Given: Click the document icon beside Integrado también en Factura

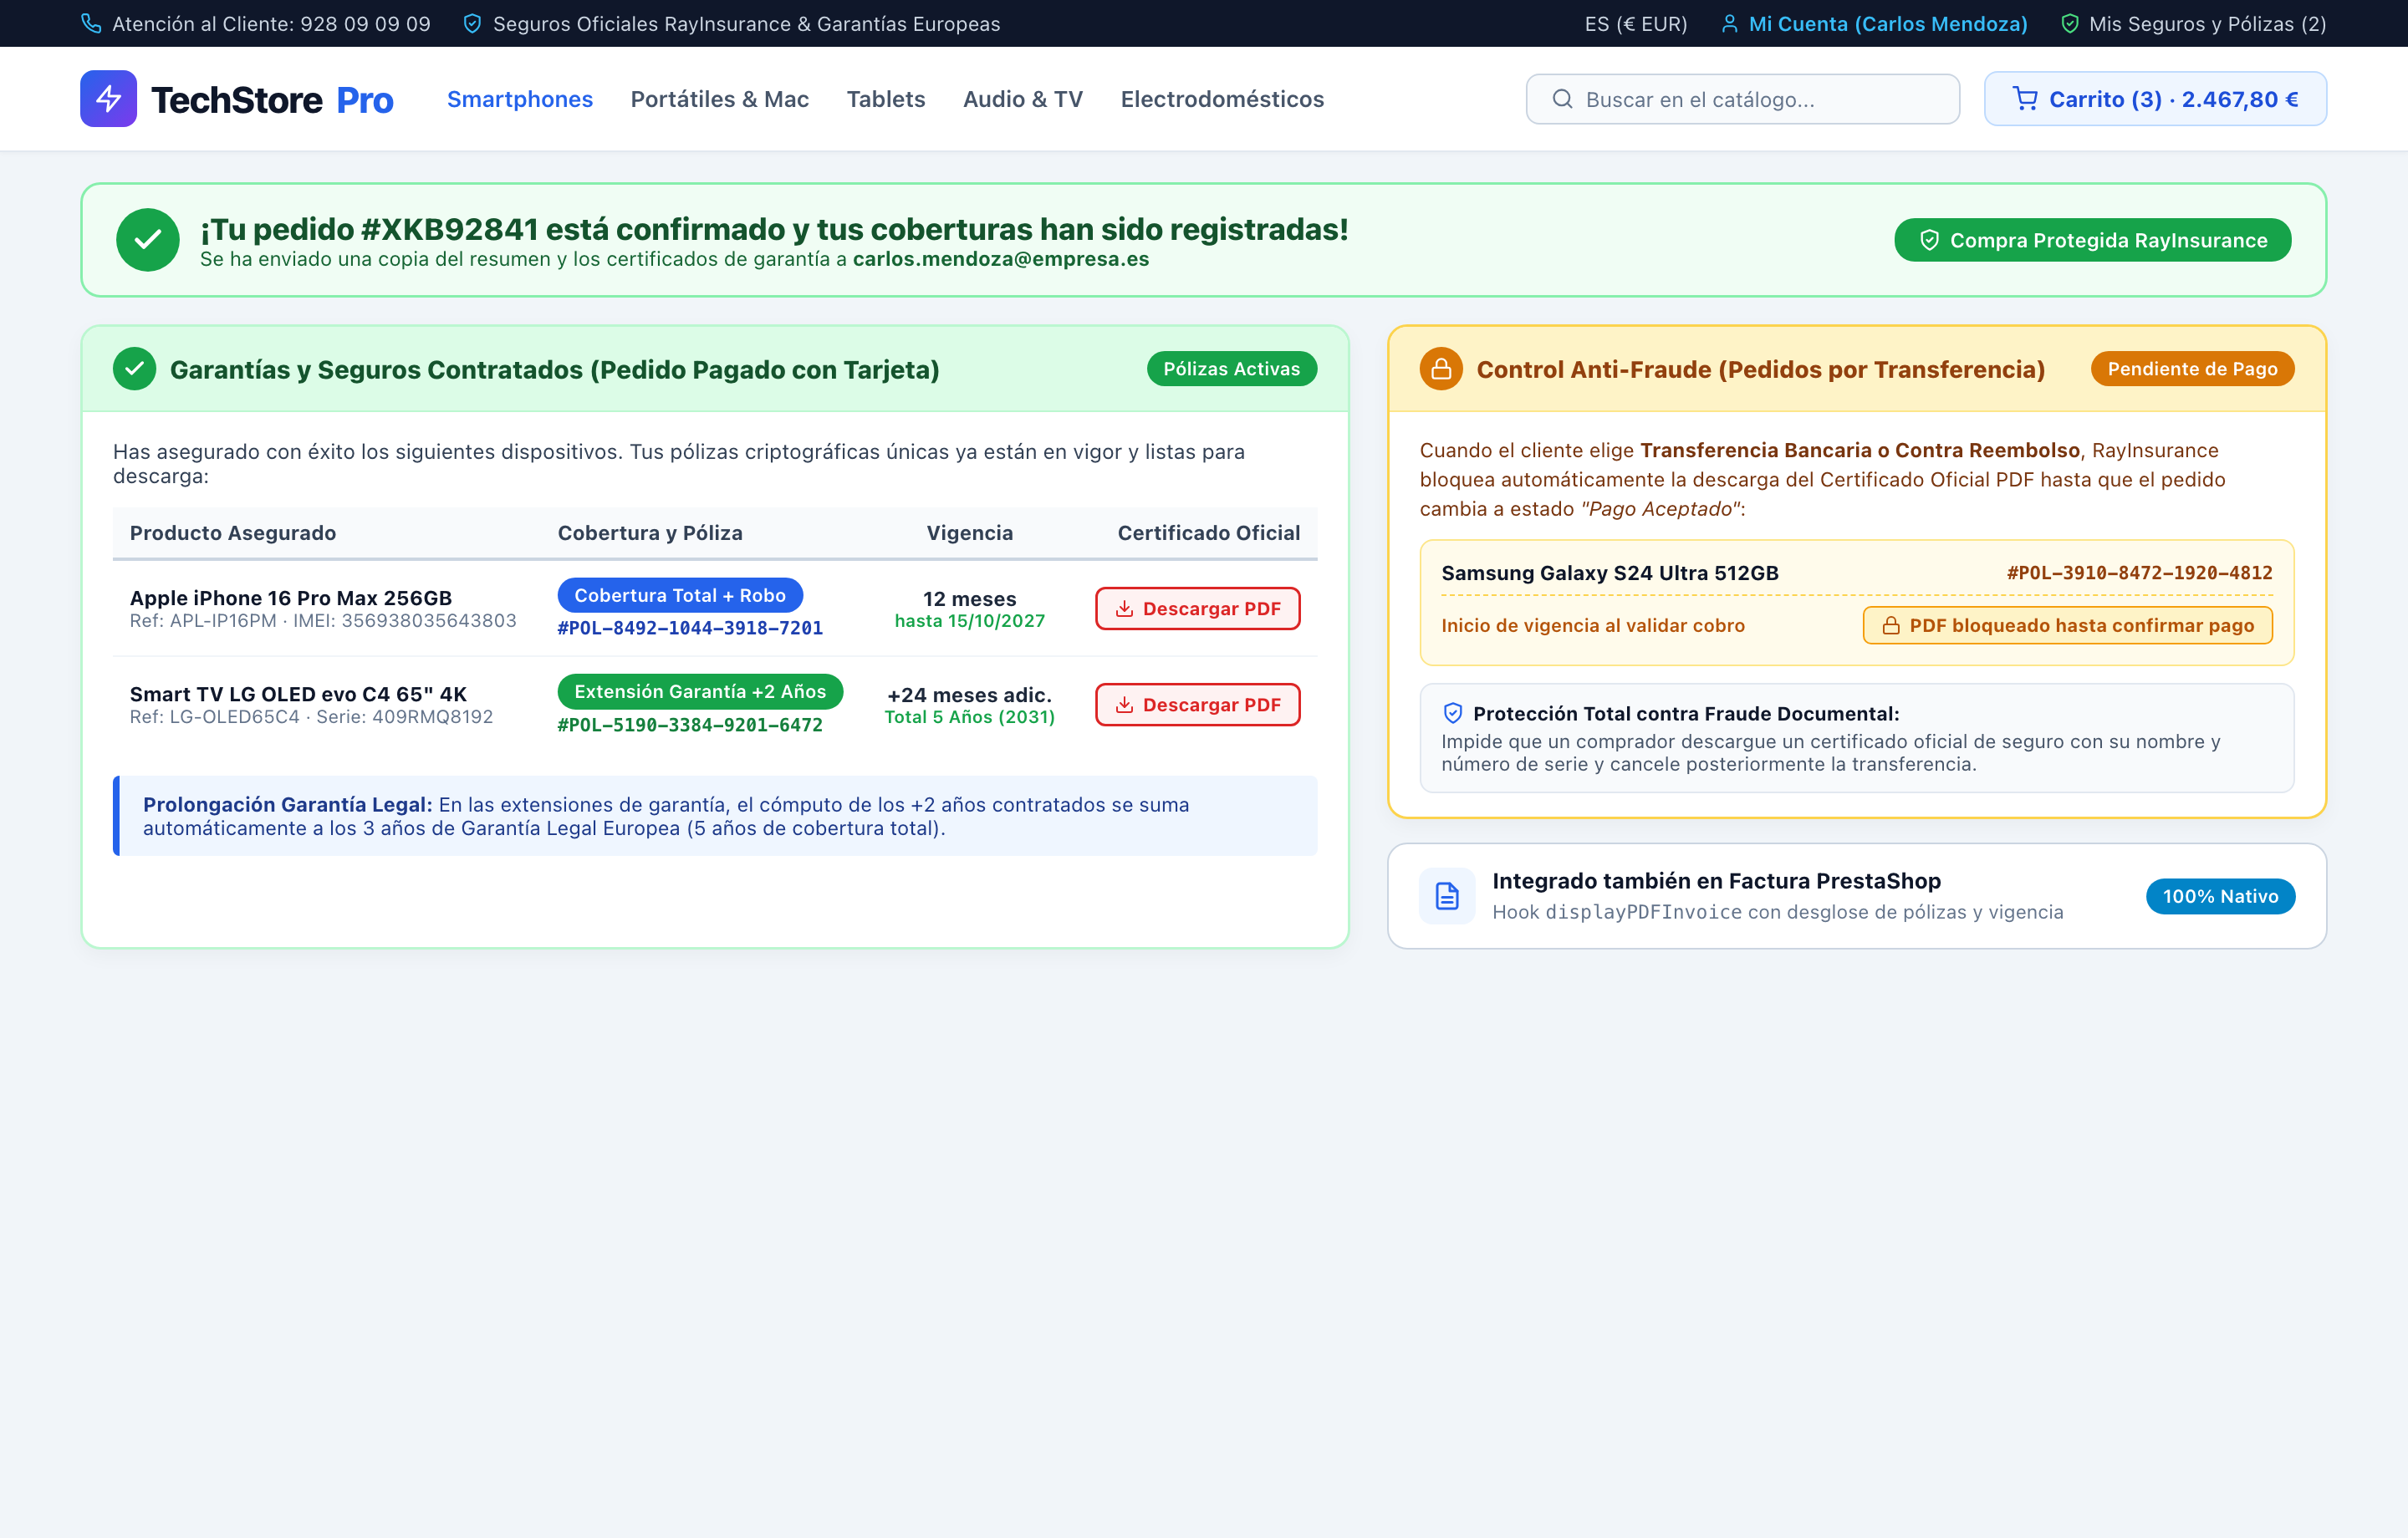Looking at the screenshot, I should [1447, 896].
